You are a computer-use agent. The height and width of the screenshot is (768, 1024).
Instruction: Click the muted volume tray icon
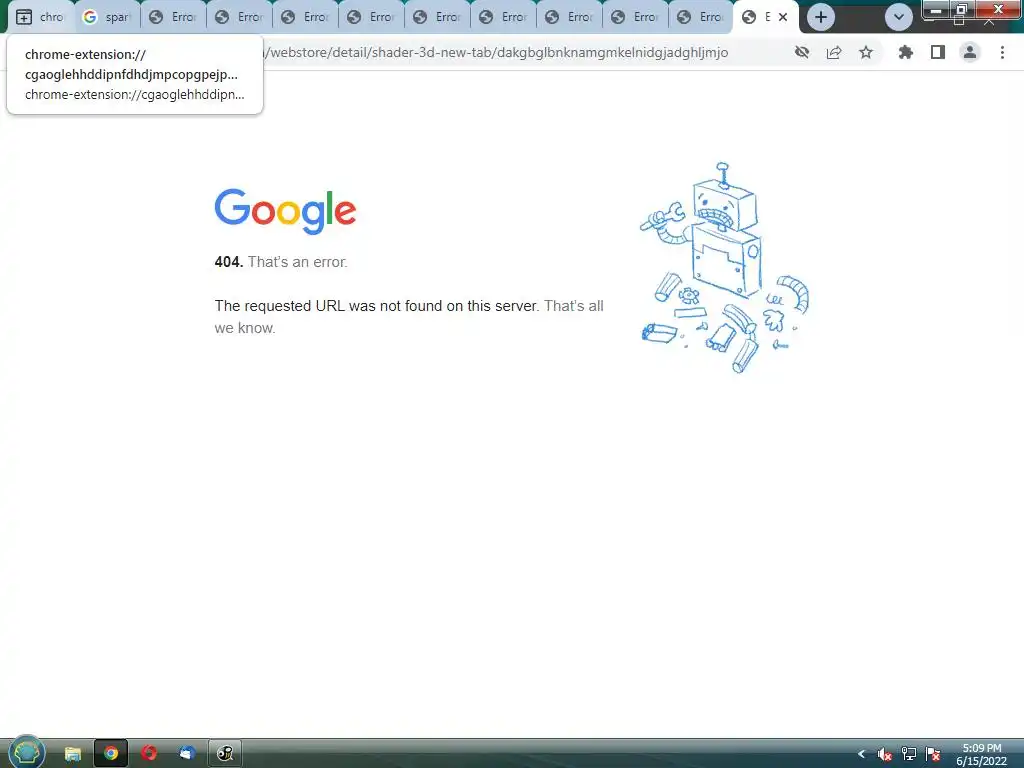(x=885, y=754)
